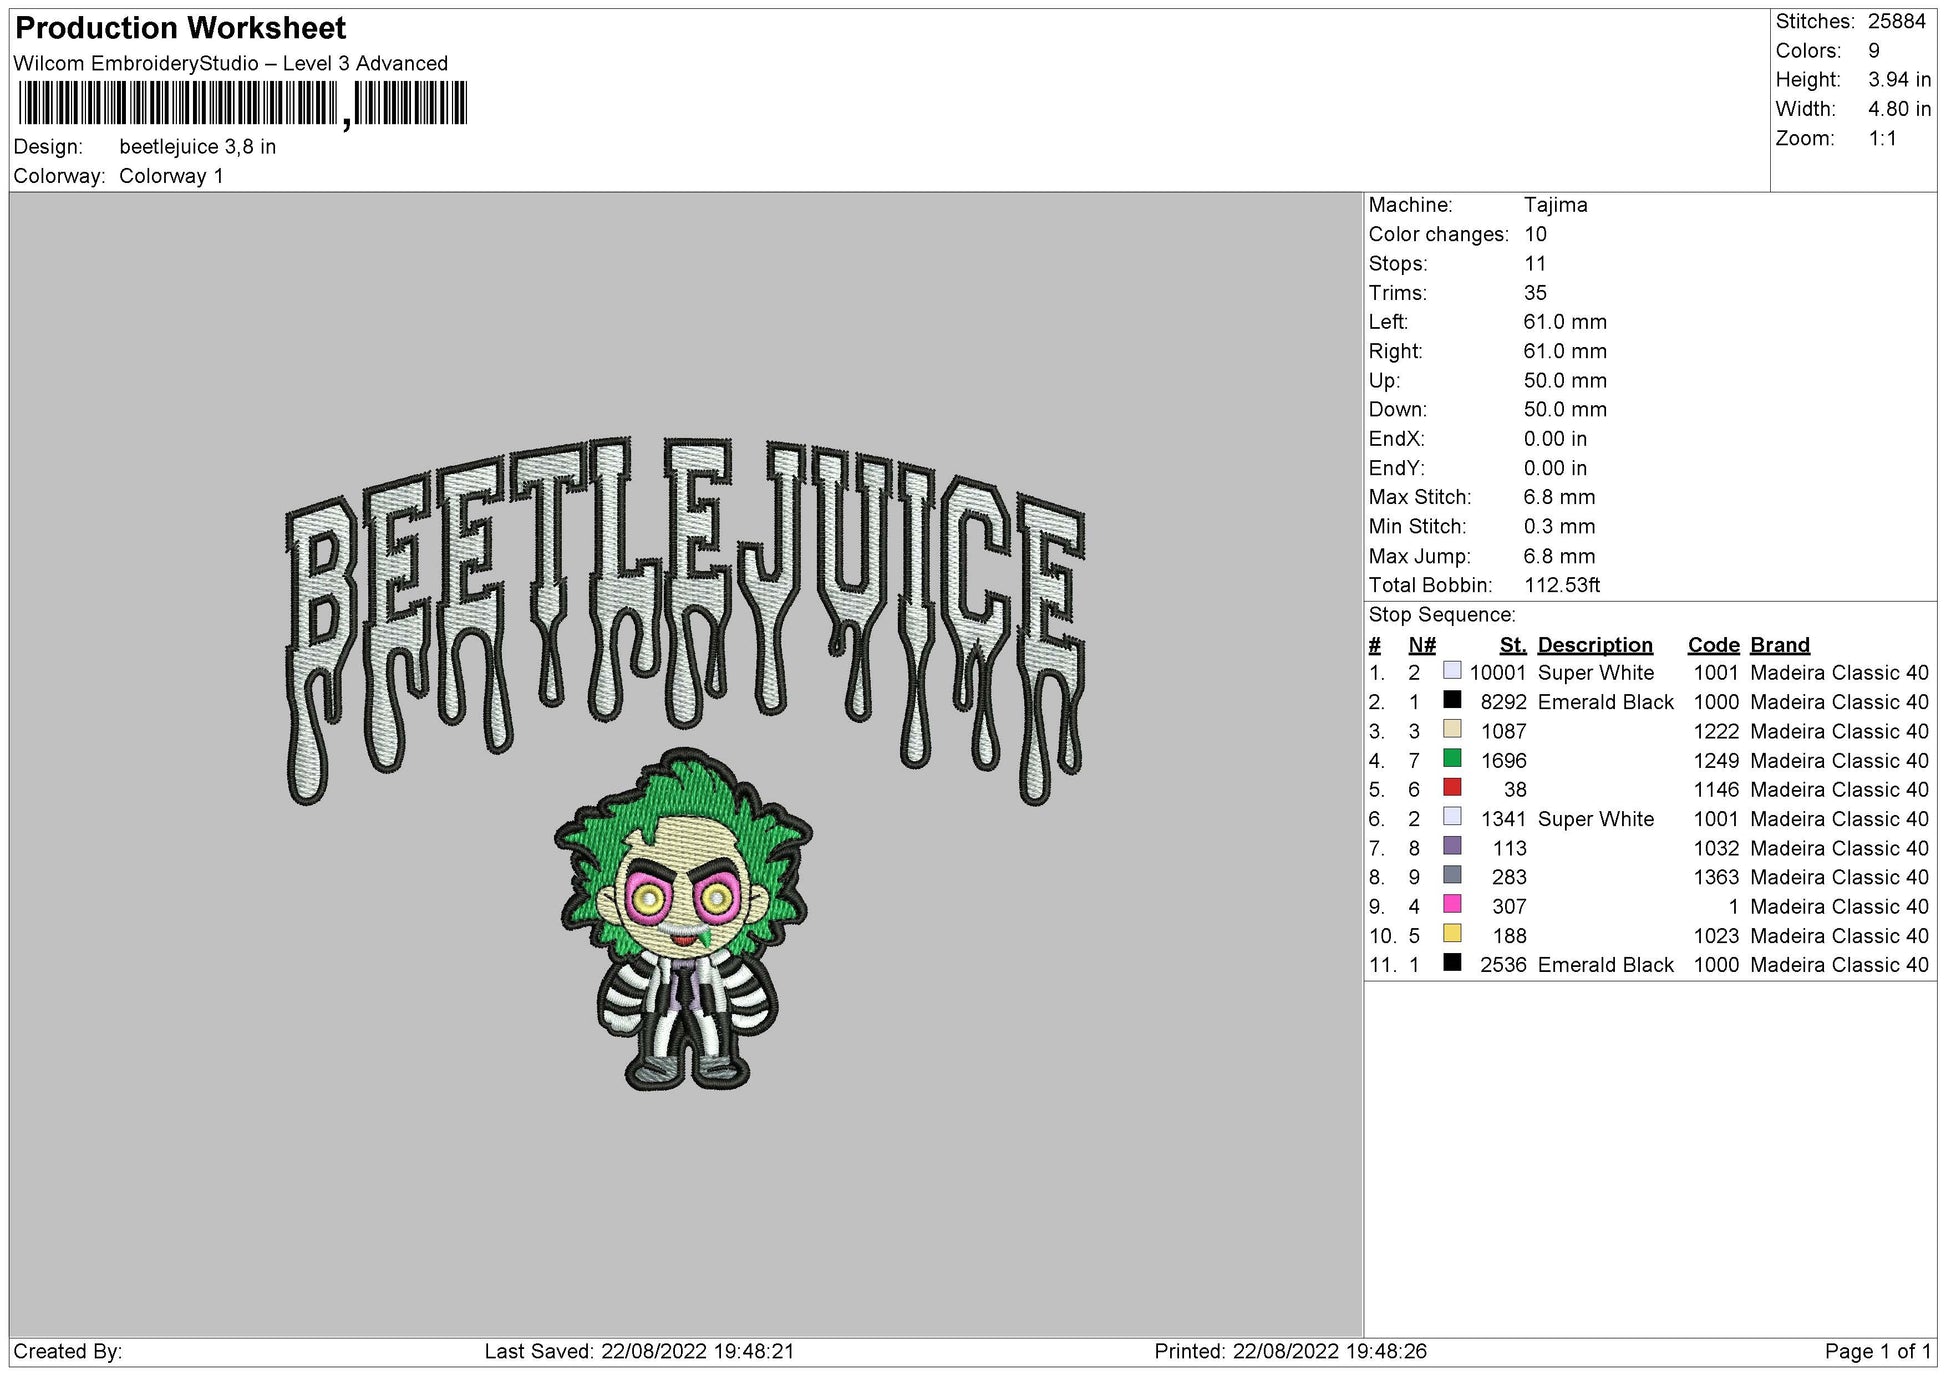1946x1375 pixels.
Task: Click the Machine value "Tajima"
Action: (x=1555, y=205)
